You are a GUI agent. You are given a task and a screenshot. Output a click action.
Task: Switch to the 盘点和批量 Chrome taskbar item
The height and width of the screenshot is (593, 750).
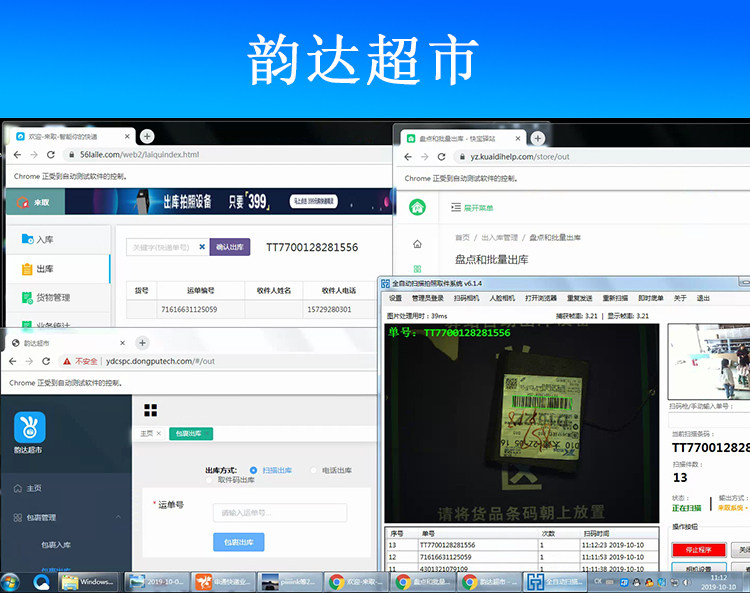coord(422,582)
